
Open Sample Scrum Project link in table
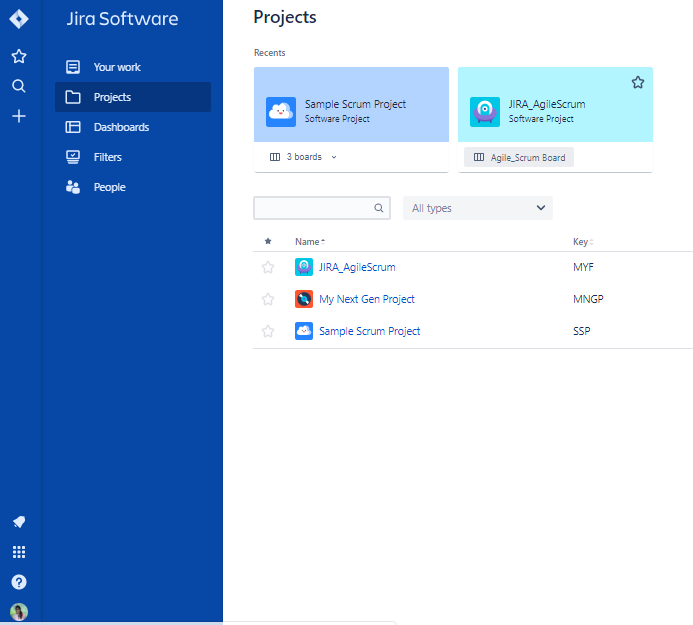369,331
